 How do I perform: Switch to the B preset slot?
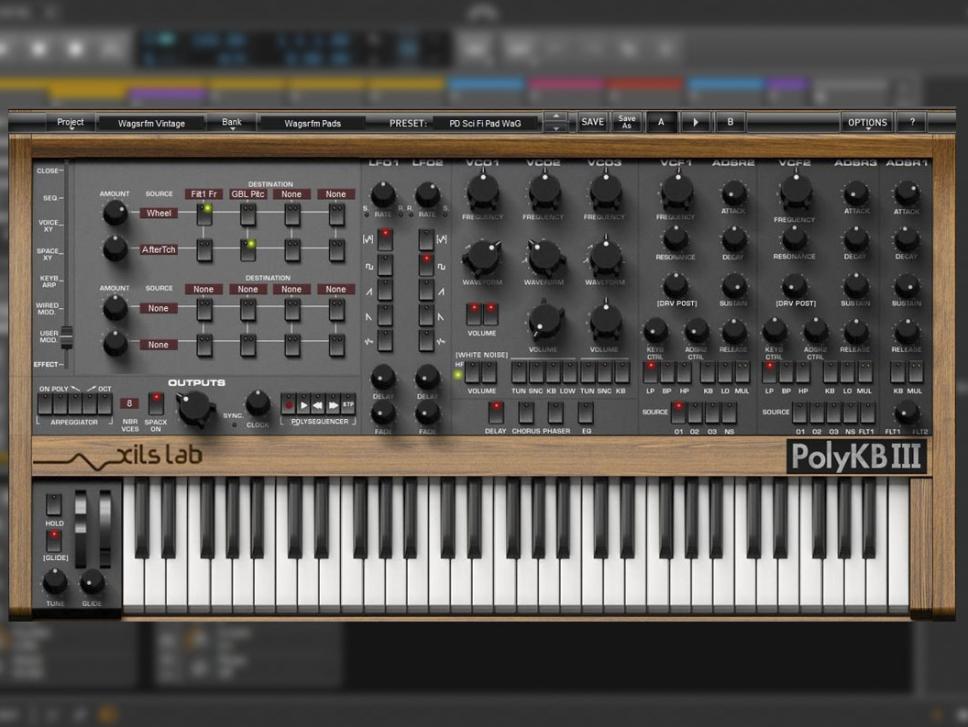click(730, 121)
